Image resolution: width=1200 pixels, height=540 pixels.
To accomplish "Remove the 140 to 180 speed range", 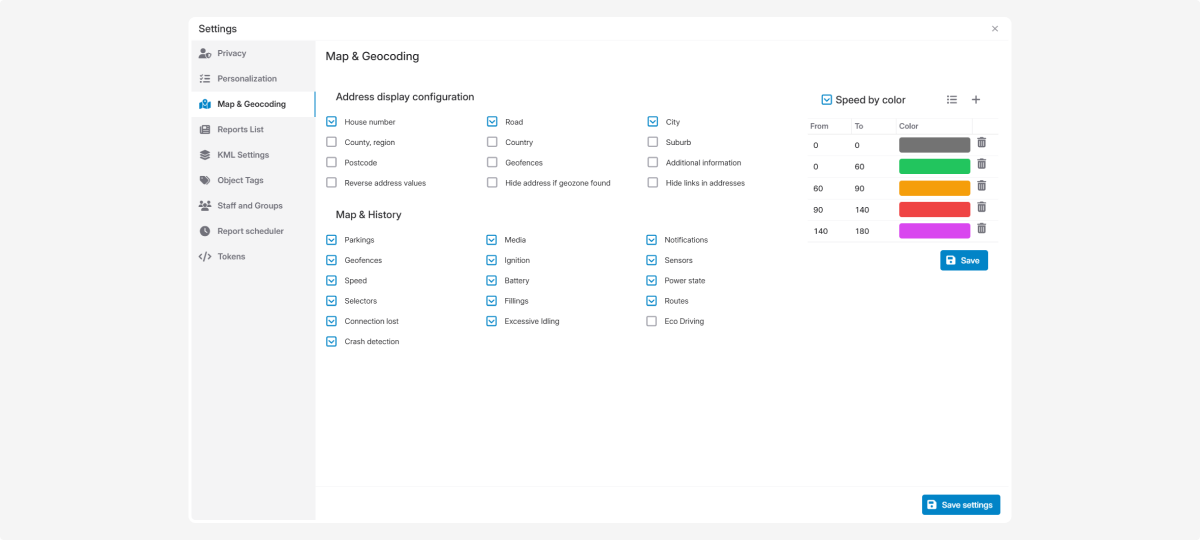I will point(981,229).
